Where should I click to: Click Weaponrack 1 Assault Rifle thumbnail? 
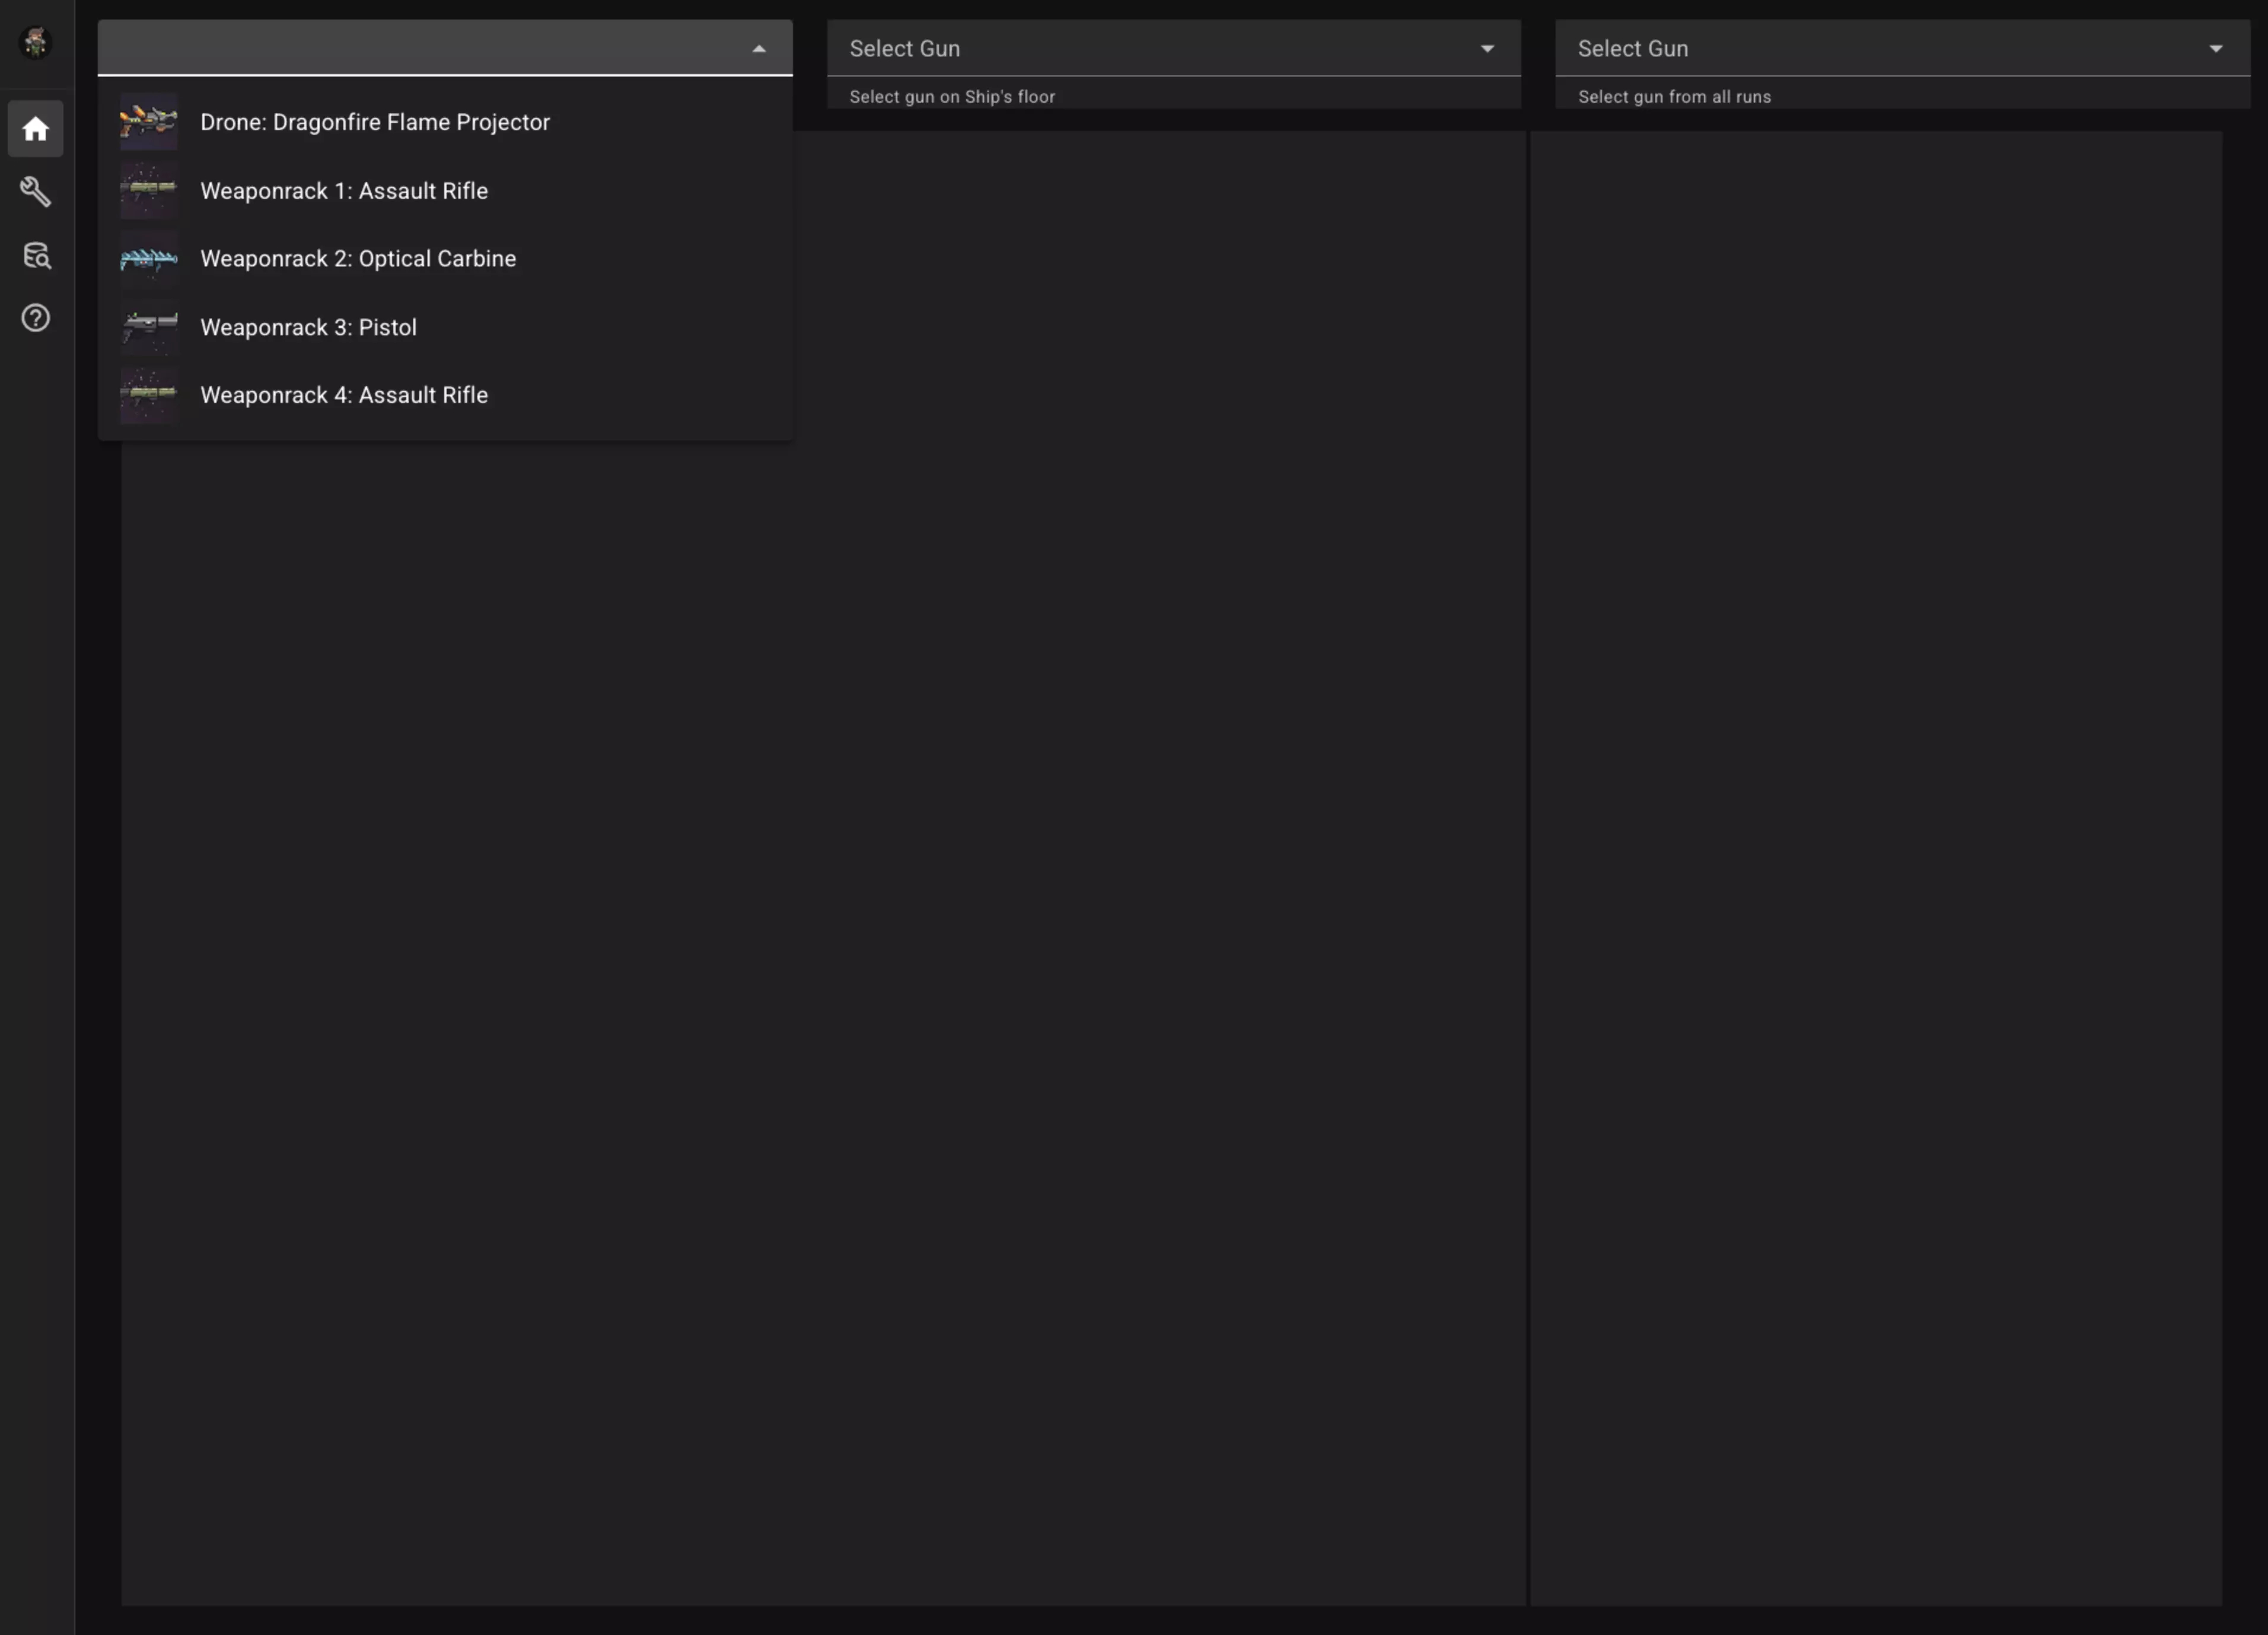(148, 191)
